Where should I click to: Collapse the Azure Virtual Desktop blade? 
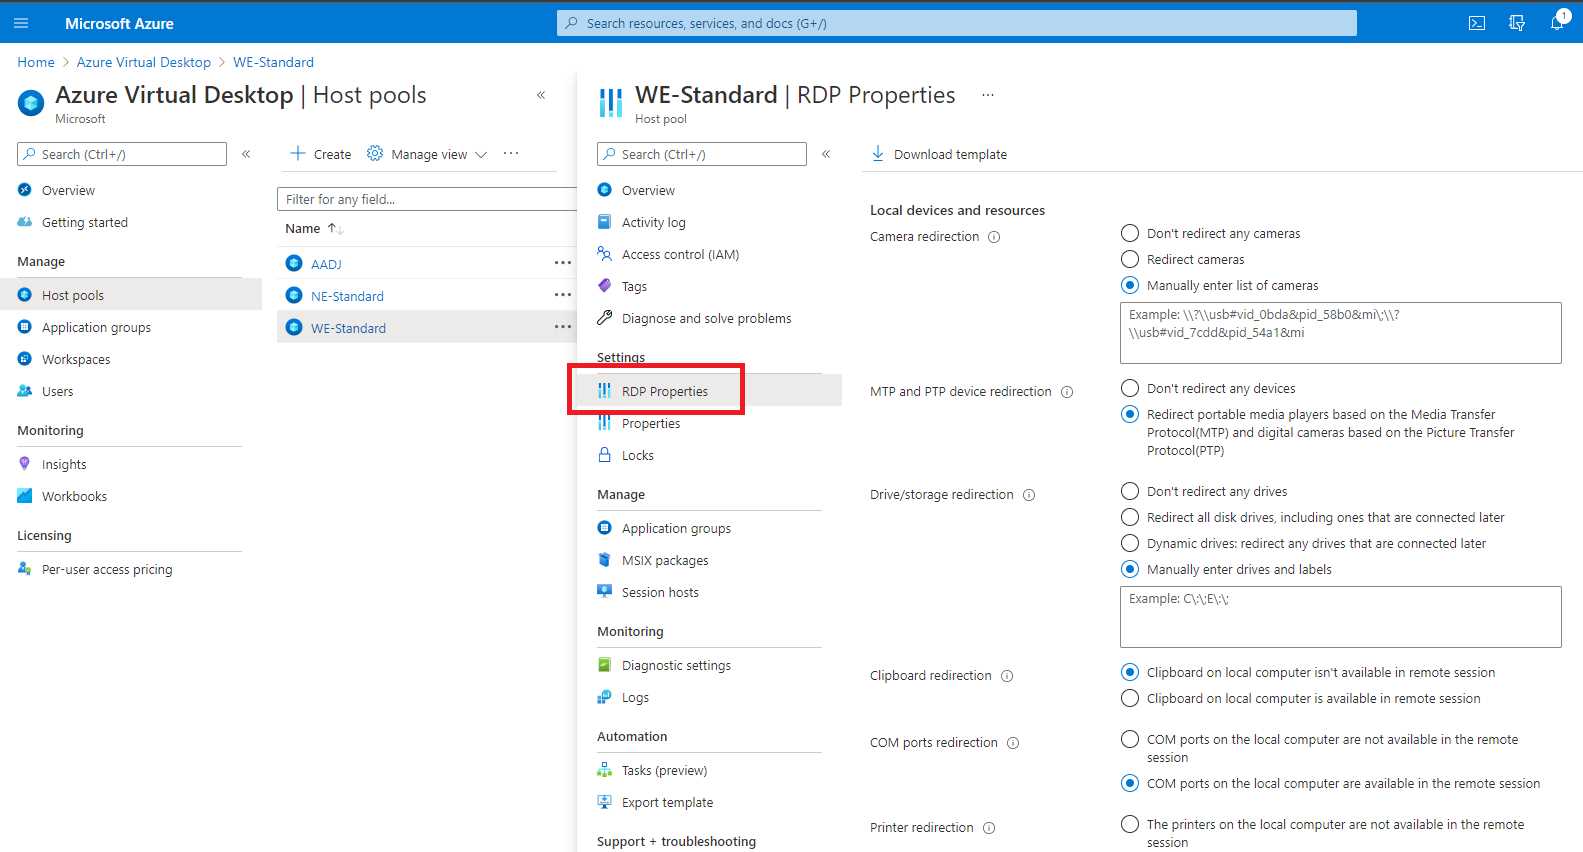540,94
